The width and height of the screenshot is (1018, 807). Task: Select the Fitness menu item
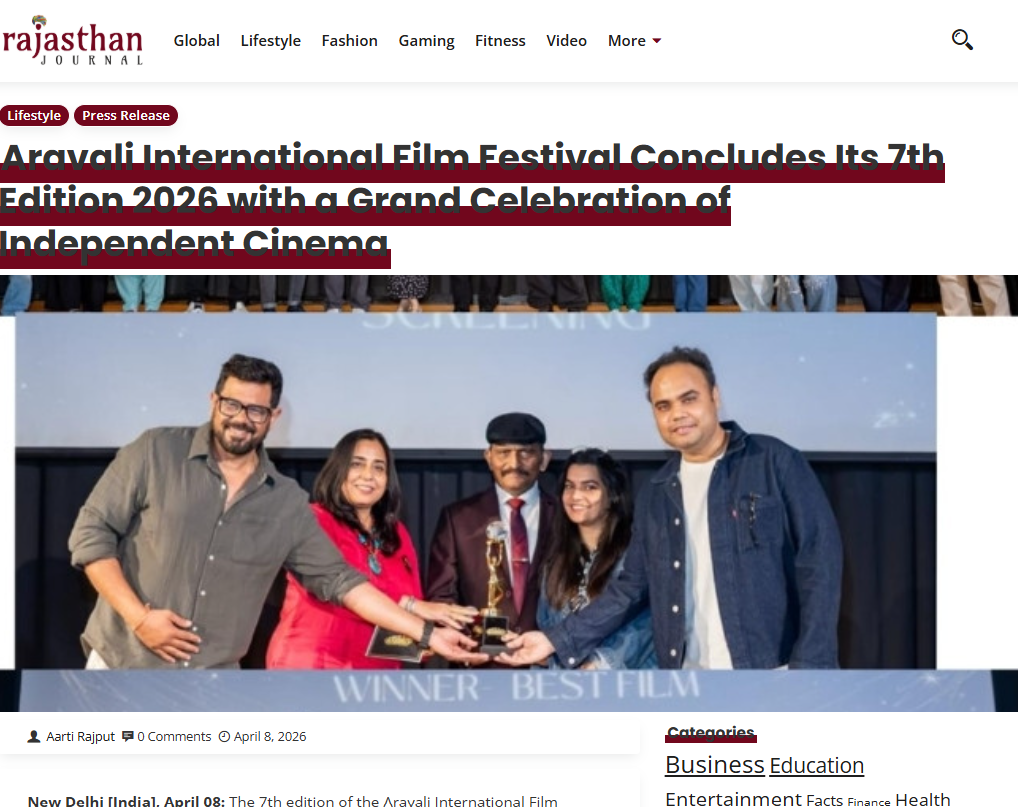(x=500, y=40)
